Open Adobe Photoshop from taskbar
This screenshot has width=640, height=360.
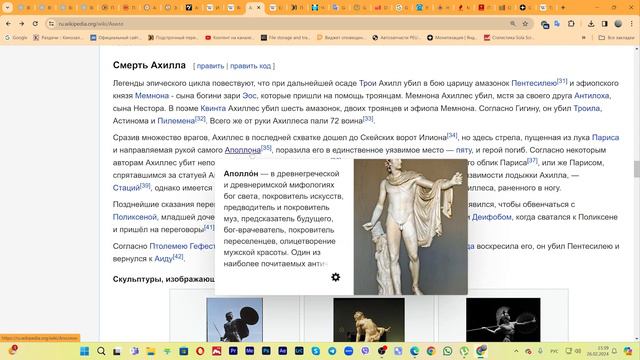pos(266,351)
